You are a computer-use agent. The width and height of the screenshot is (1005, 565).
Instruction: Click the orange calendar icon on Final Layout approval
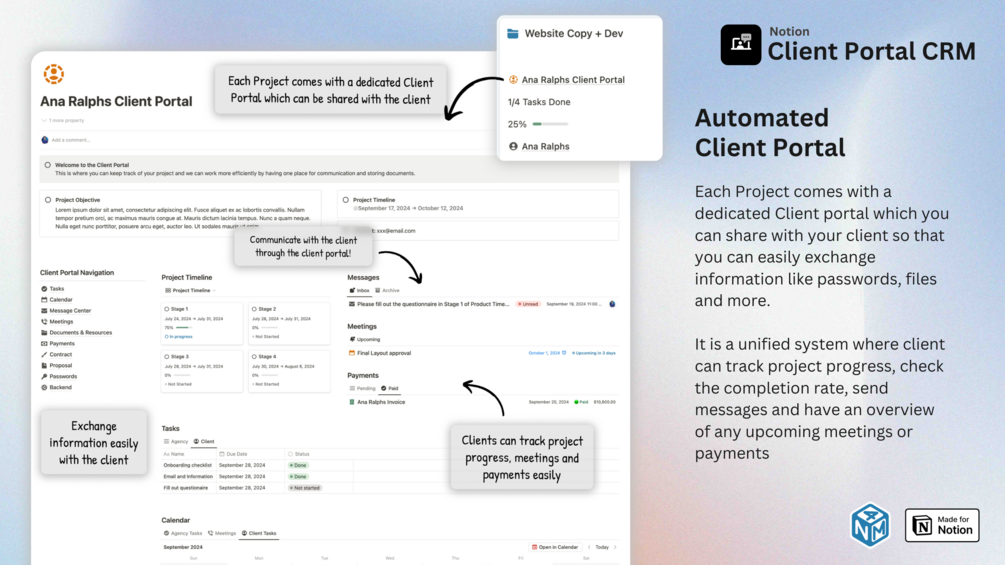pyautogui.click(x=352, y=353)
